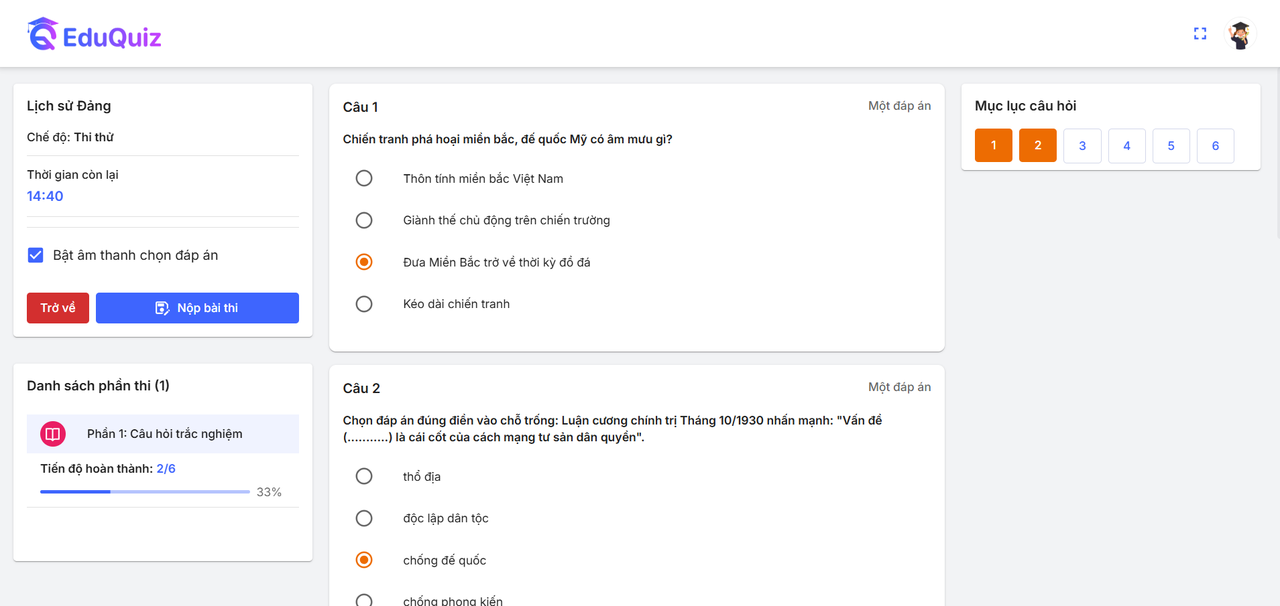Select Phần 1: Câu hỏi trắc nghiệm section
Screen dimensions: 1280x606
tap(163, 434)
